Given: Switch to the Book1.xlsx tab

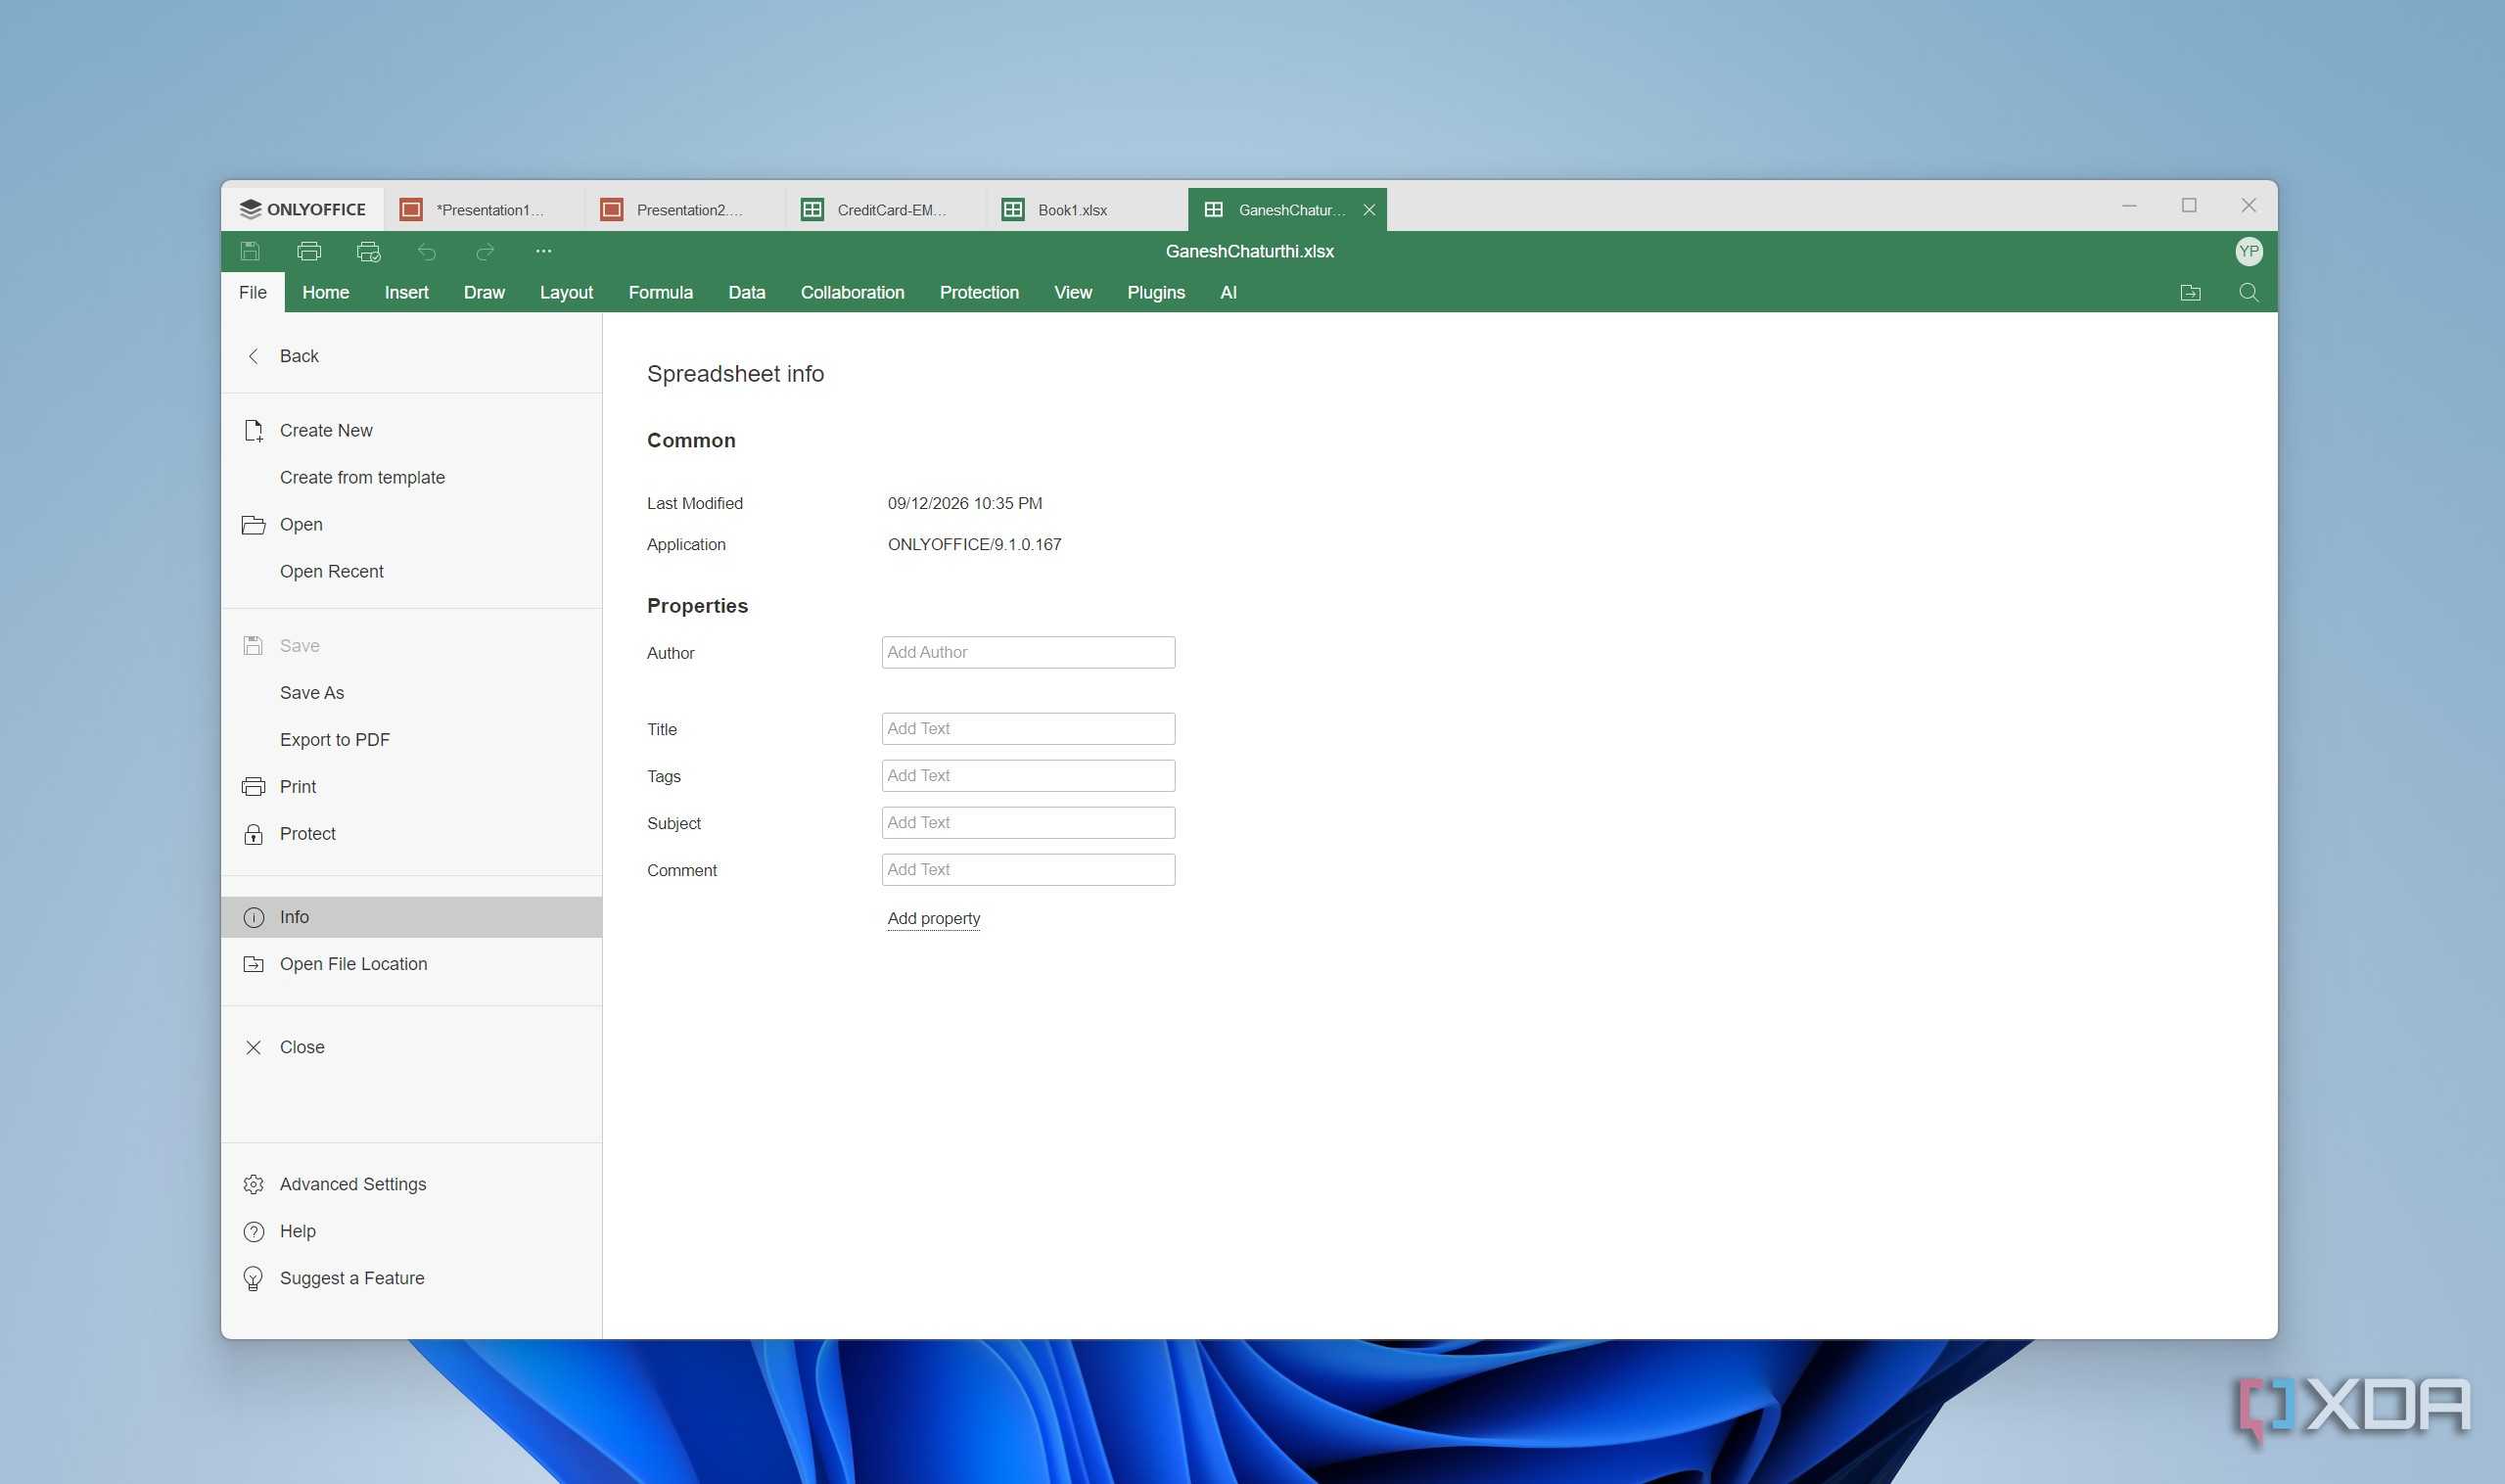Looking at the screenshot, I should click(x=1087, y=210).
